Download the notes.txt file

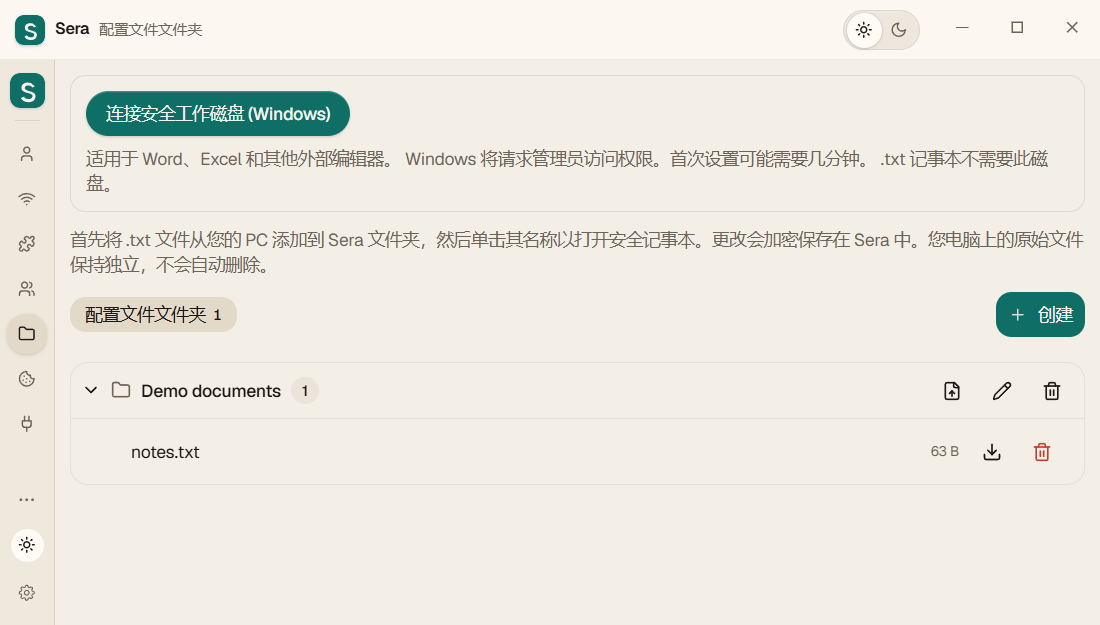pos(992,452)
